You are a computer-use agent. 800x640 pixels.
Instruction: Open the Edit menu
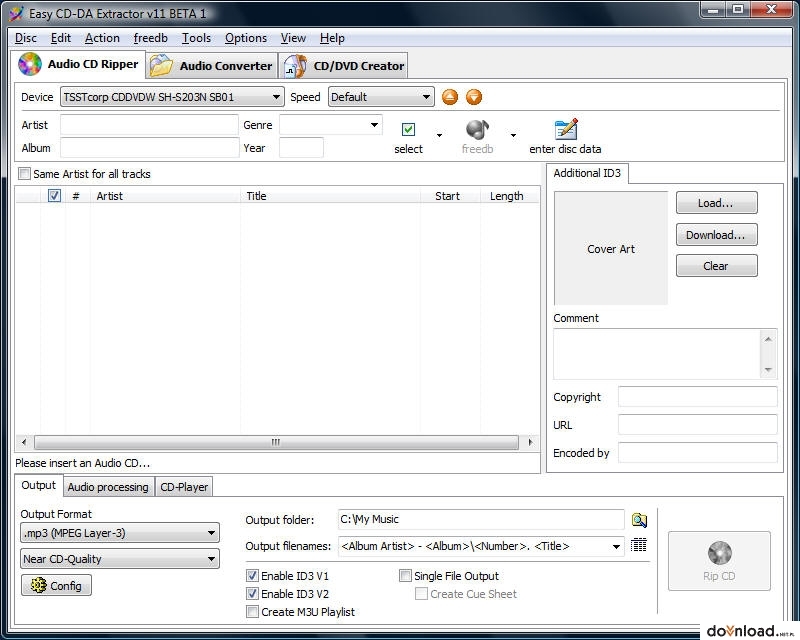(x=61, y=38)
